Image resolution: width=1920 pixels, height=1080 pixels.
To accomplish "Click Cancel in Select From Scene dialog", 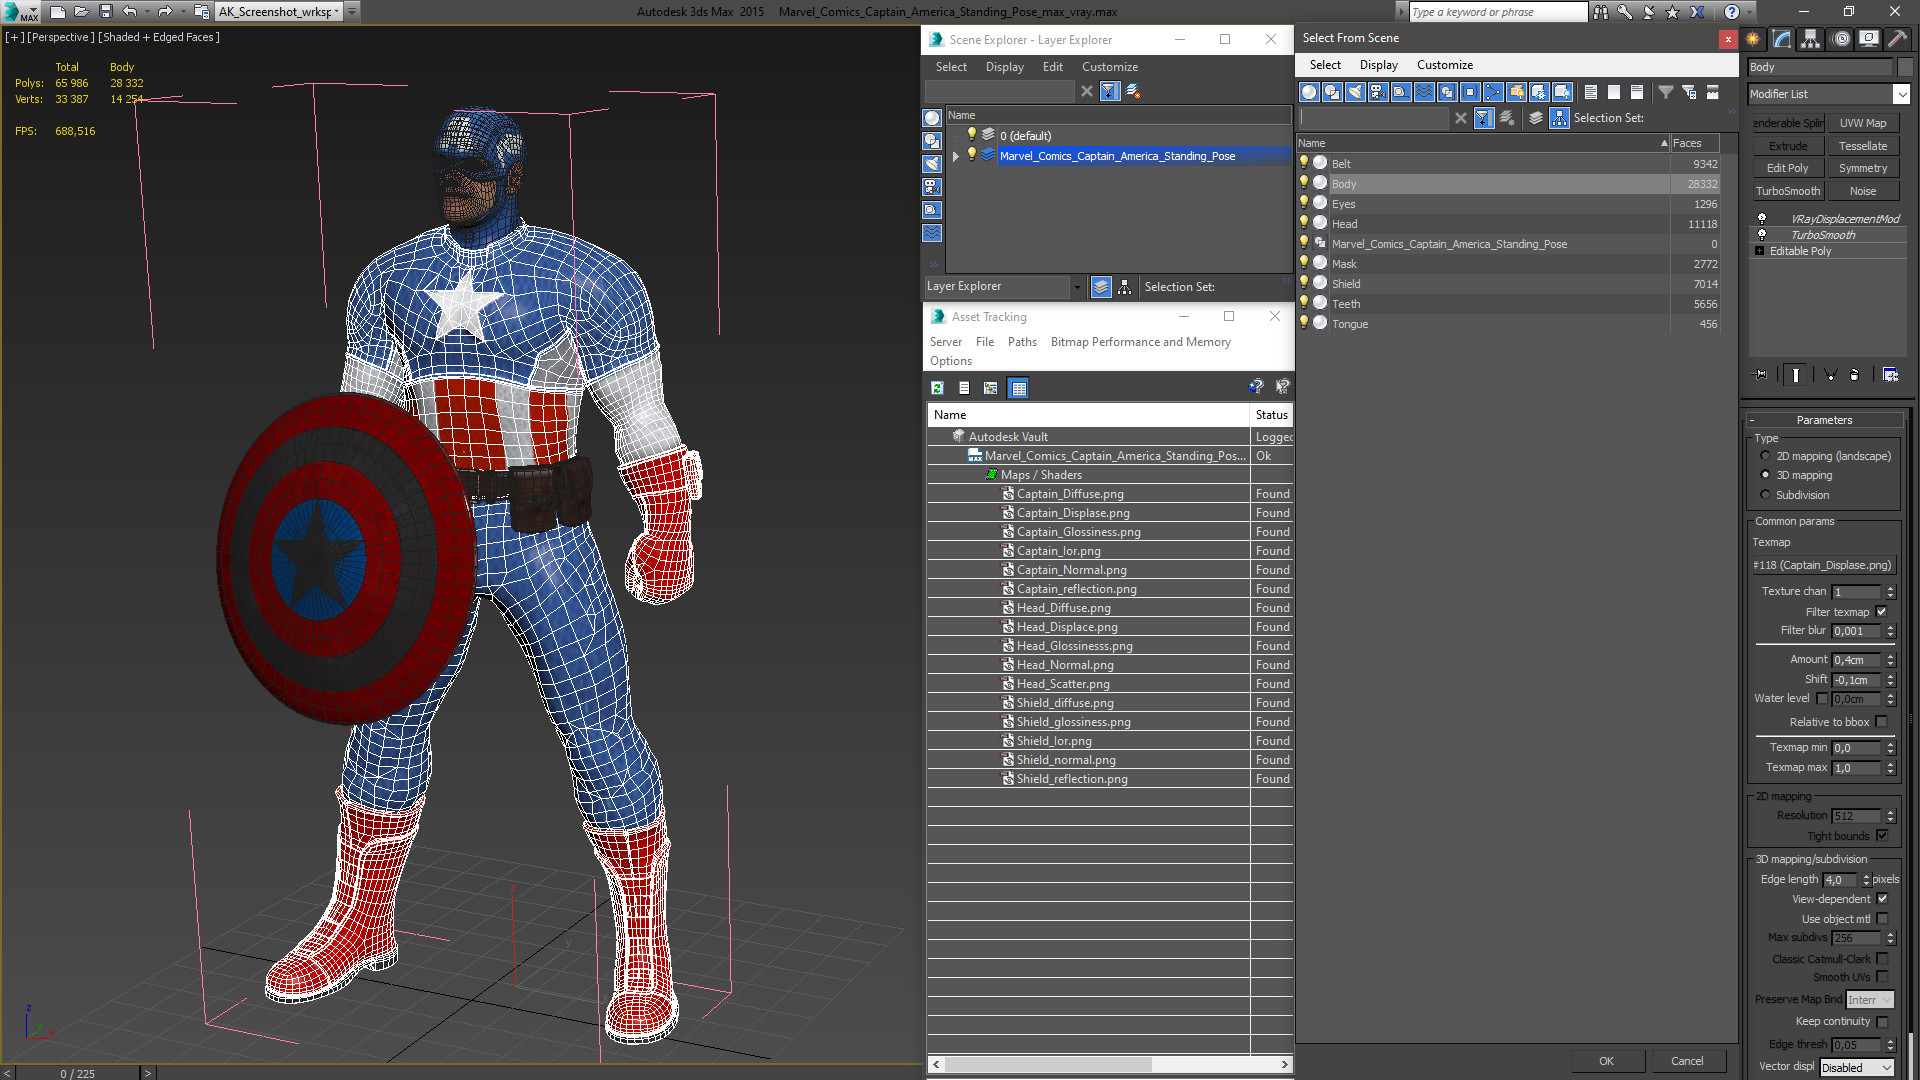I will [1687, 1061].
